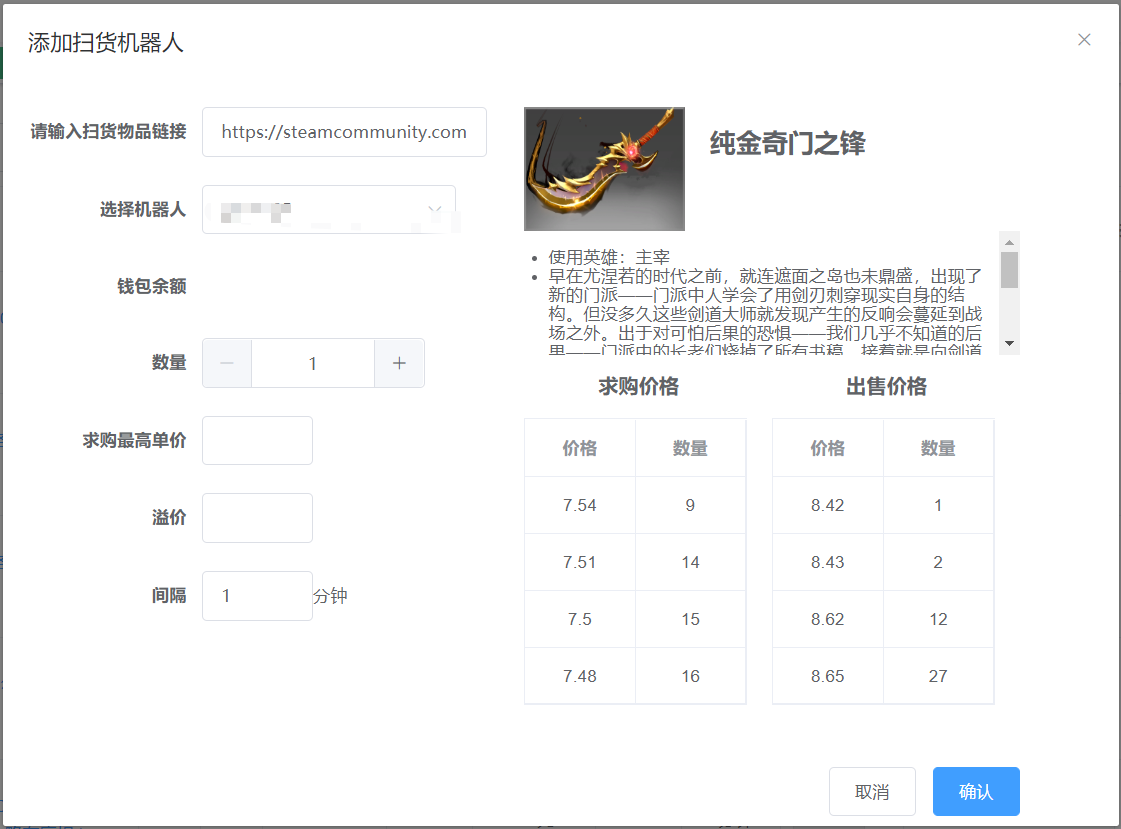
Task: Click the 钱包余额 label
Action: [152, 287]
